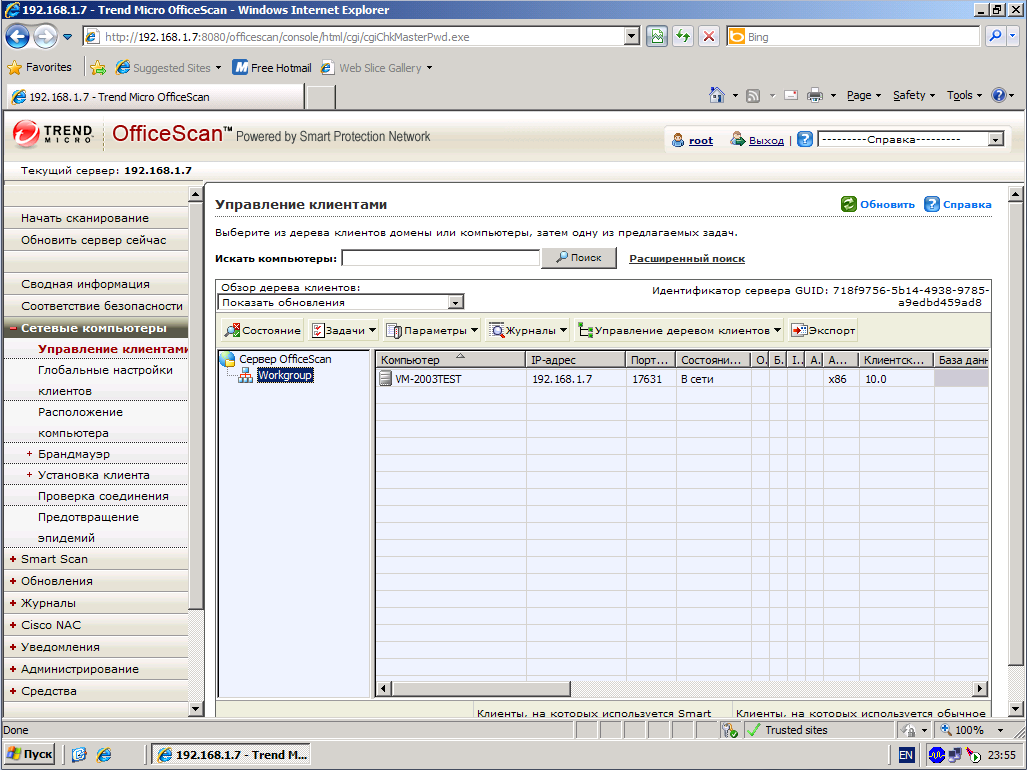The width and height of the screenshot is (1027, 770).
Task: Open Favorites star button
Action: pos(39,67)
